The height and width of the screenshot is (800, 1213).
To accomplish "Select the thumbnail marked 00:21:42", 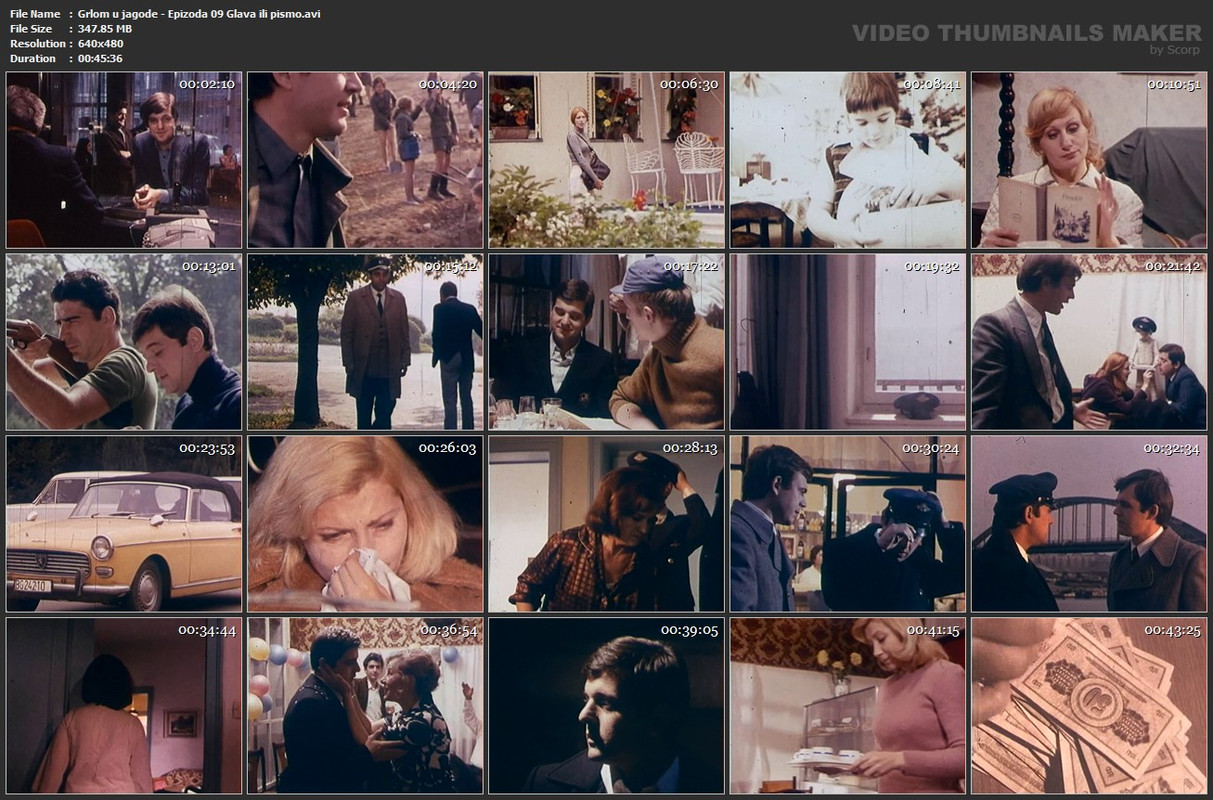I will click(1089, 342).
